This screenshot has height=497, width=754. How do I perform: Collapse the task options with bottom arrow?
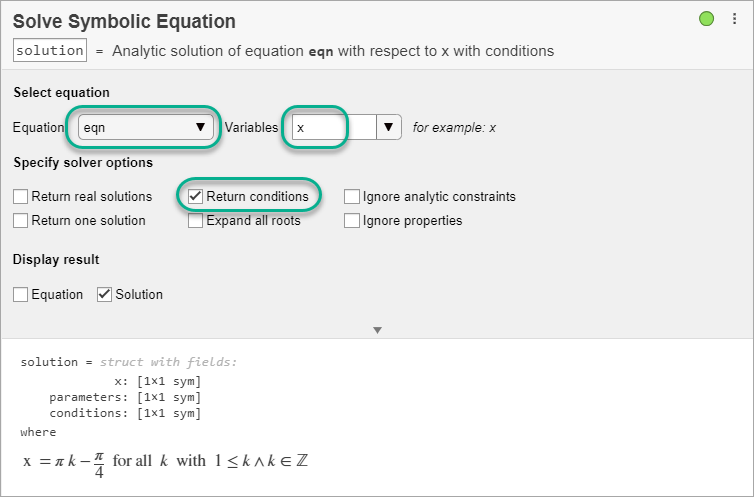[377, 330]
